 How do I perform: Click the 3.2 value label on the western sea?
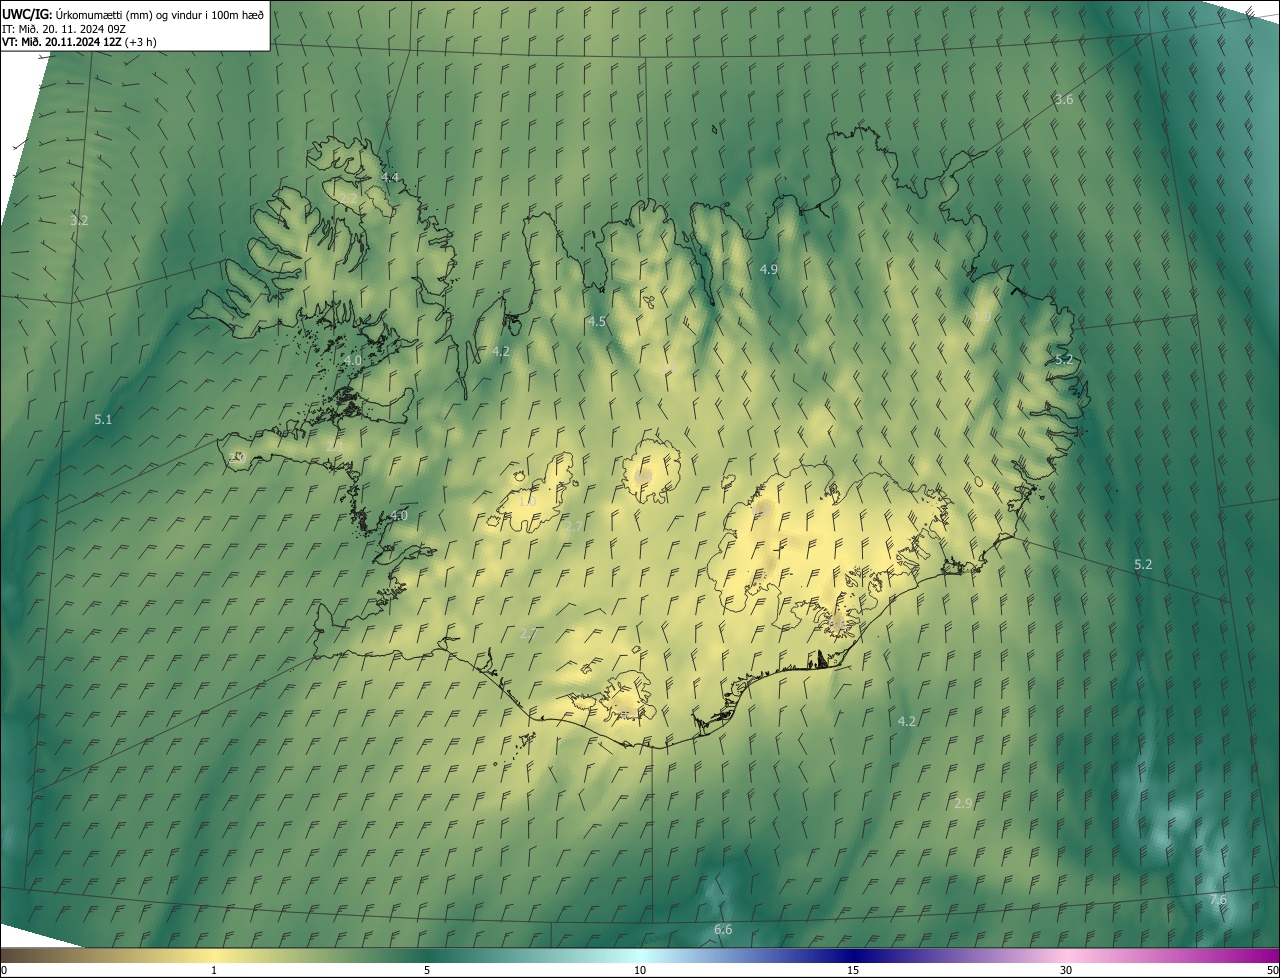pos(79,220)
